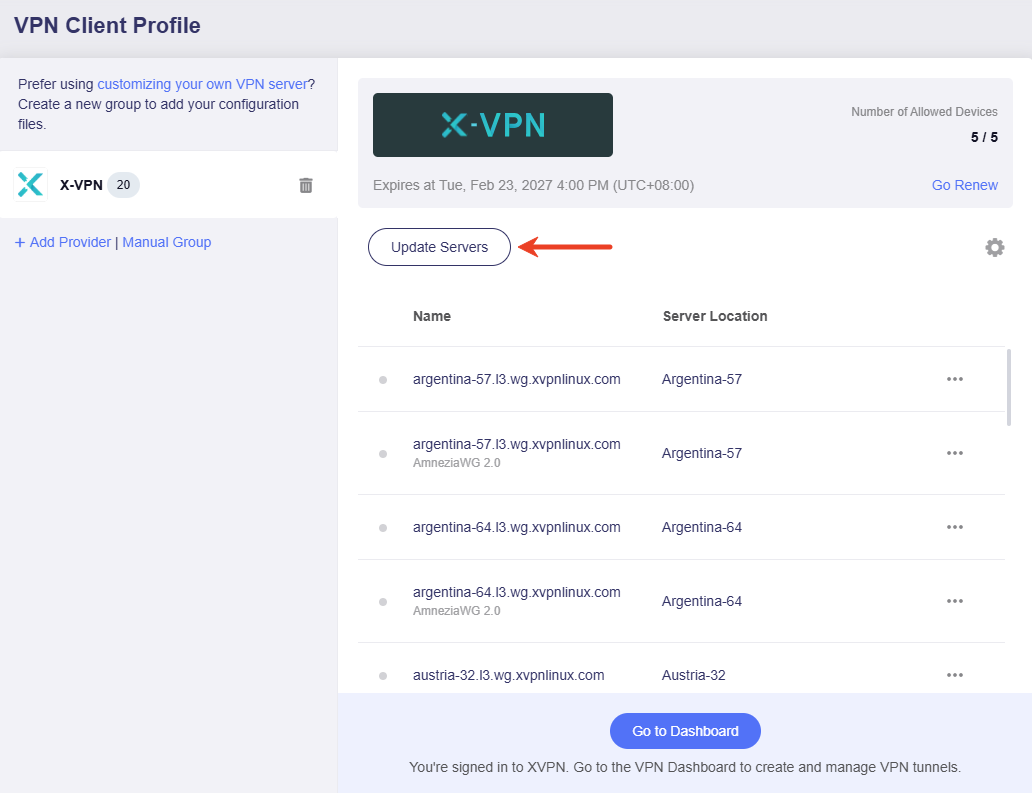Click the Austria-32 location cell
The image size is (1032, 793).
694,675
